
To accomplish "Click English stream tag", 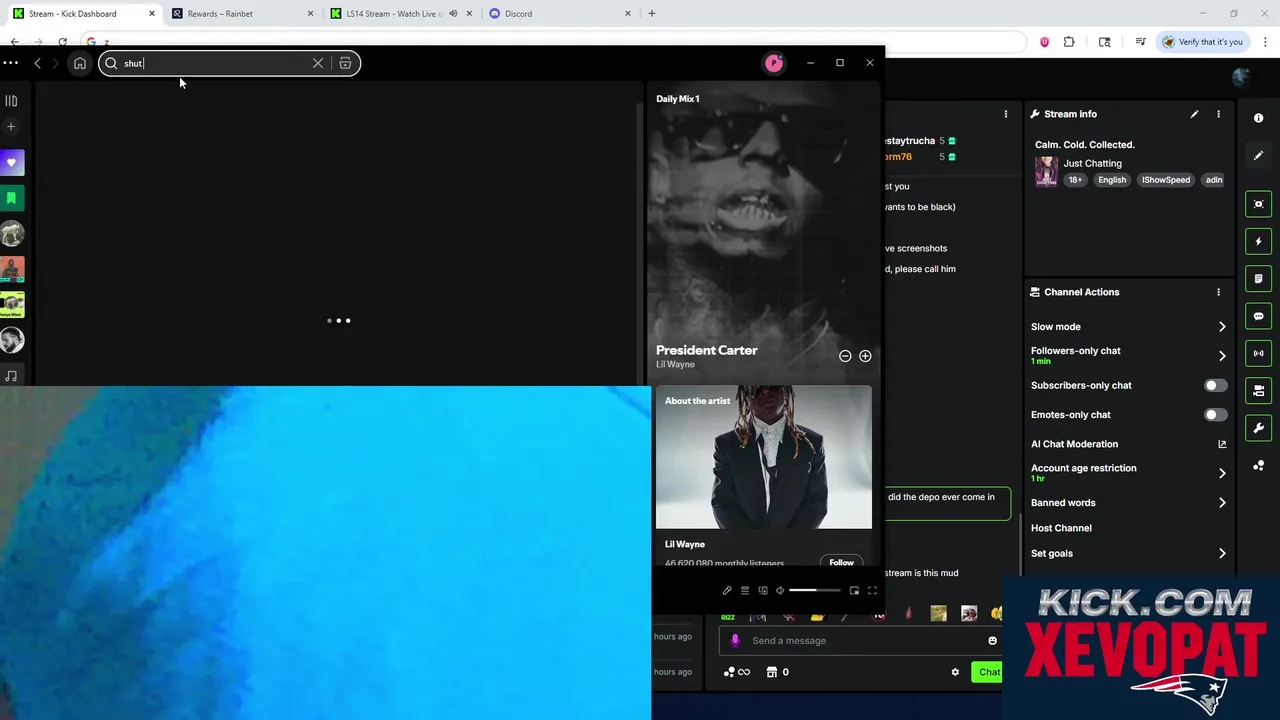I will (x=1112, y=180).
